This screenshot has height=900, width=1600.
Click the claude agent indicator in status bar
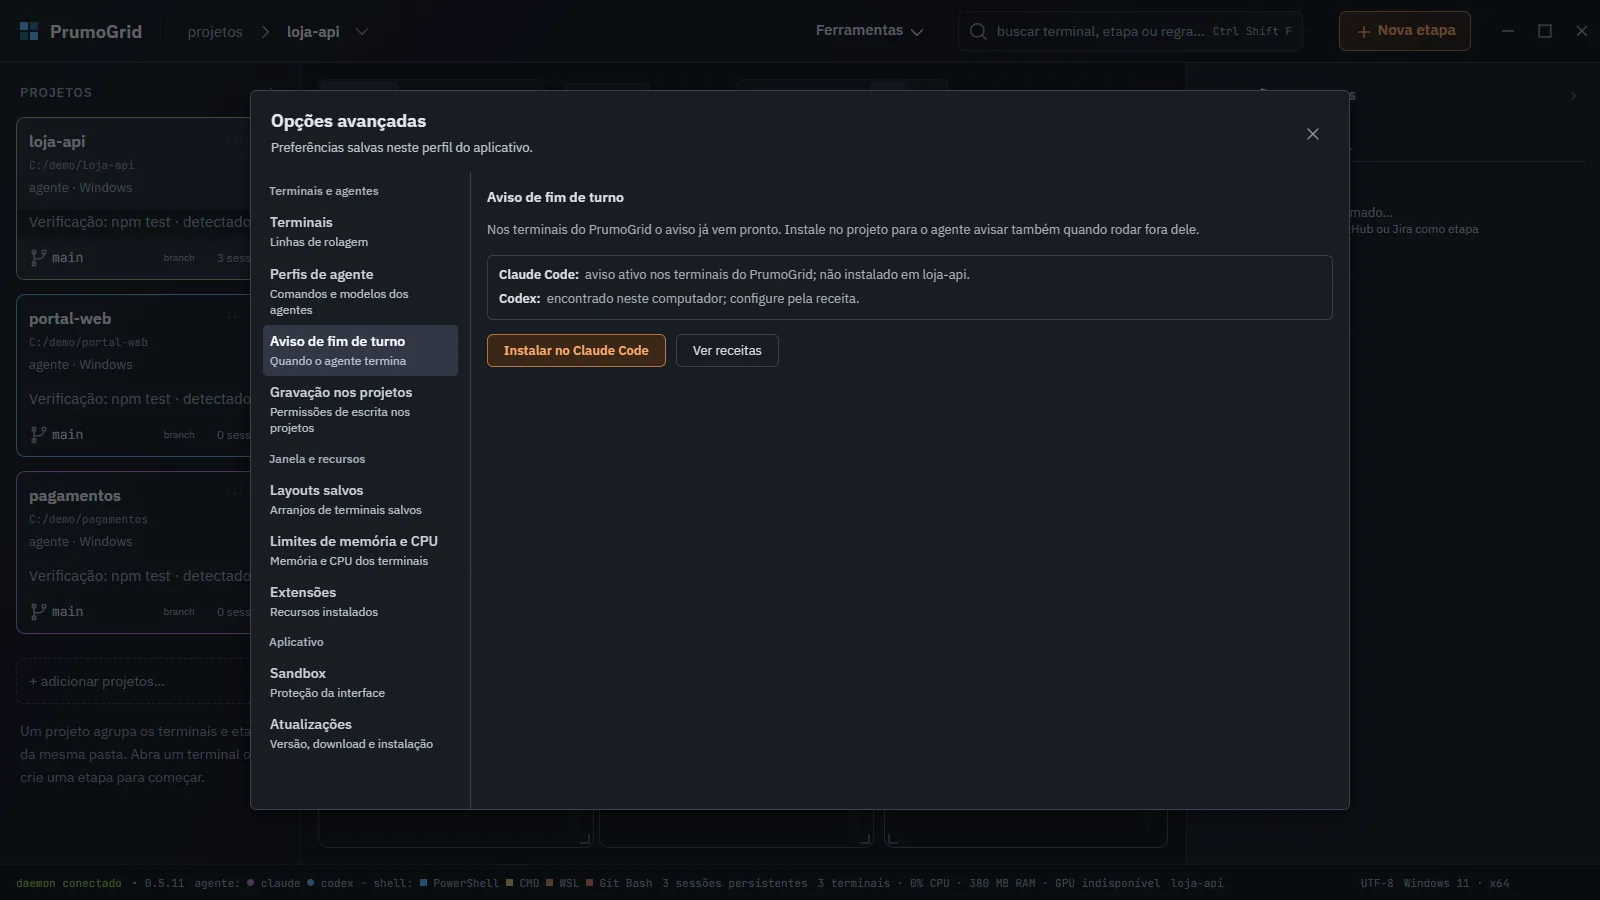click(x=273, y=883)
